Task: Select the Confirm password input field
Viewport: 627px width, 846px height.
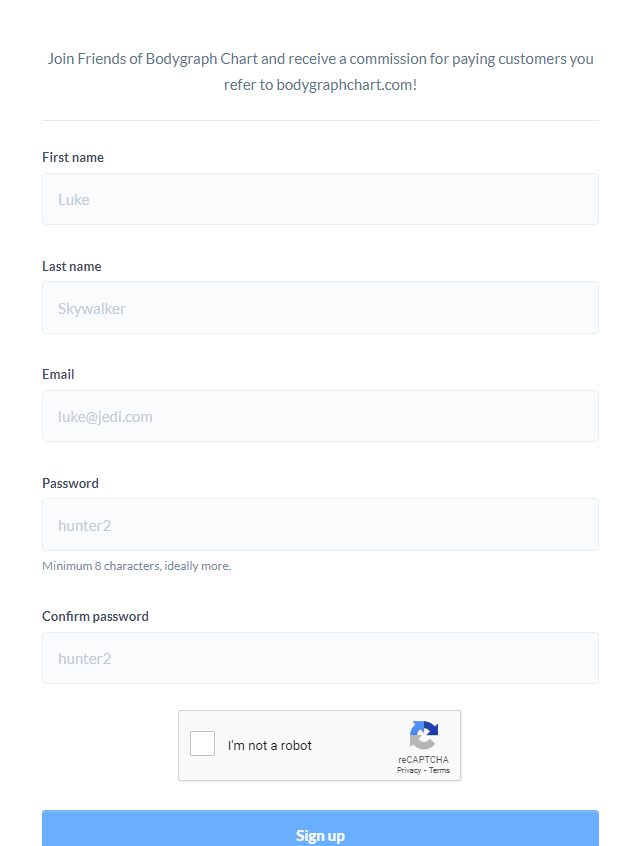Action: pyautogui.click(x=321, y=658)
